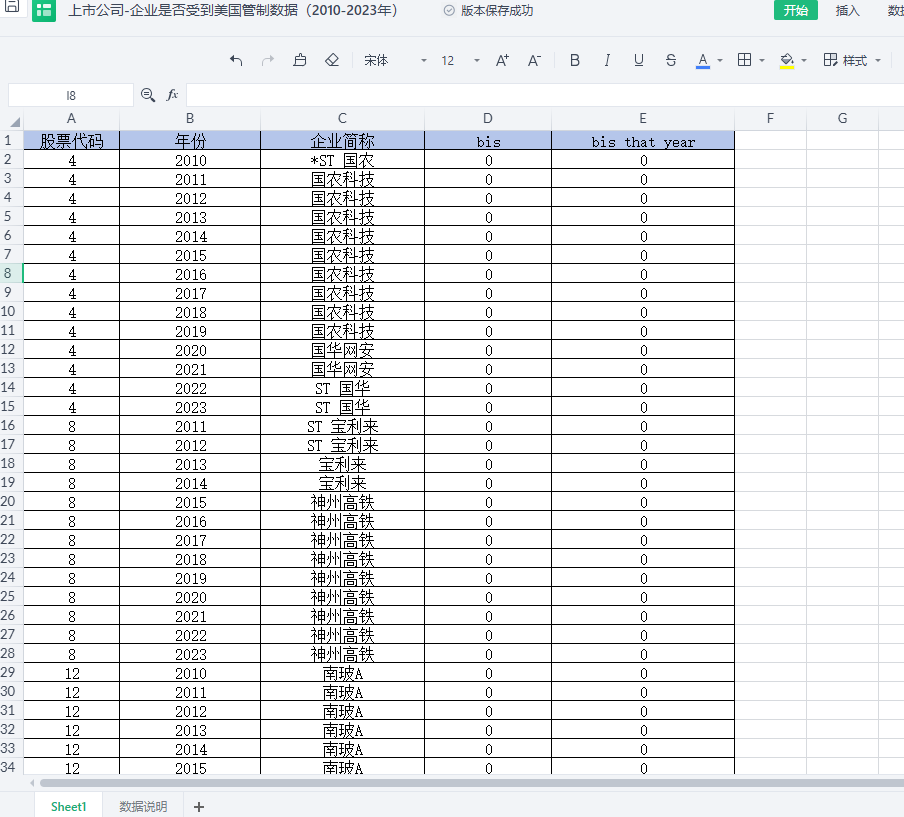904x817 pixels.
Task: Click the undo arrow icon
Action: click(236, 60)
